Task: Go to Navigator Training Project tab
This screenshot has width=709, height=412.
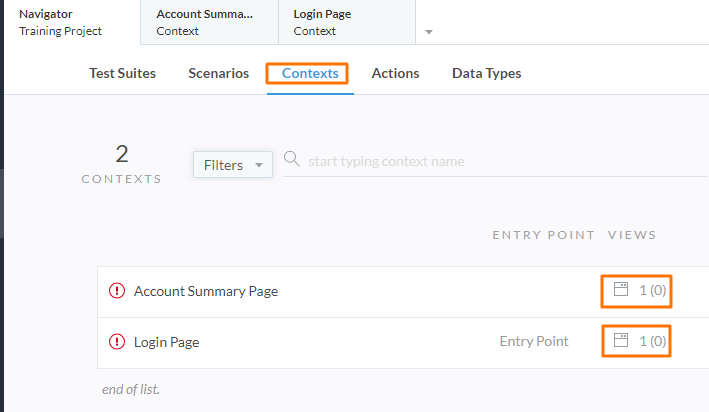Action: tap(72, 22)
